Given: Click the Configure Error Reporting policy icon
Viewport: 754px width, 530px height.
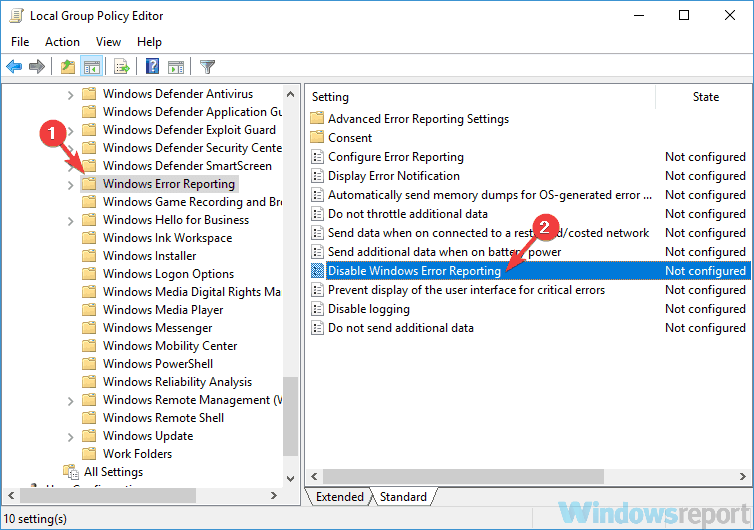Looking at the screenshot, I should click(317, 157).
